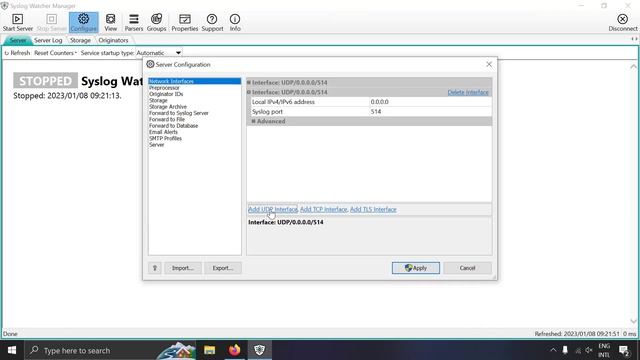Click the help question mark button in the dialog
Image resolution: width=640 pixels, height=360 pixels.
155,268
